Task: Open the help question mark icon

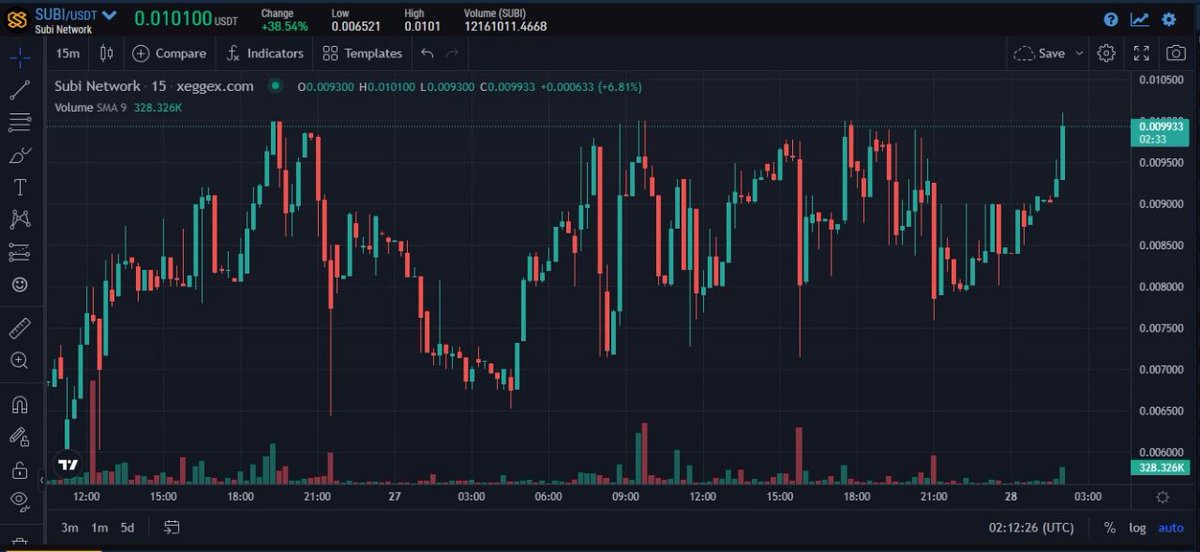Action: click(1111, 19)
